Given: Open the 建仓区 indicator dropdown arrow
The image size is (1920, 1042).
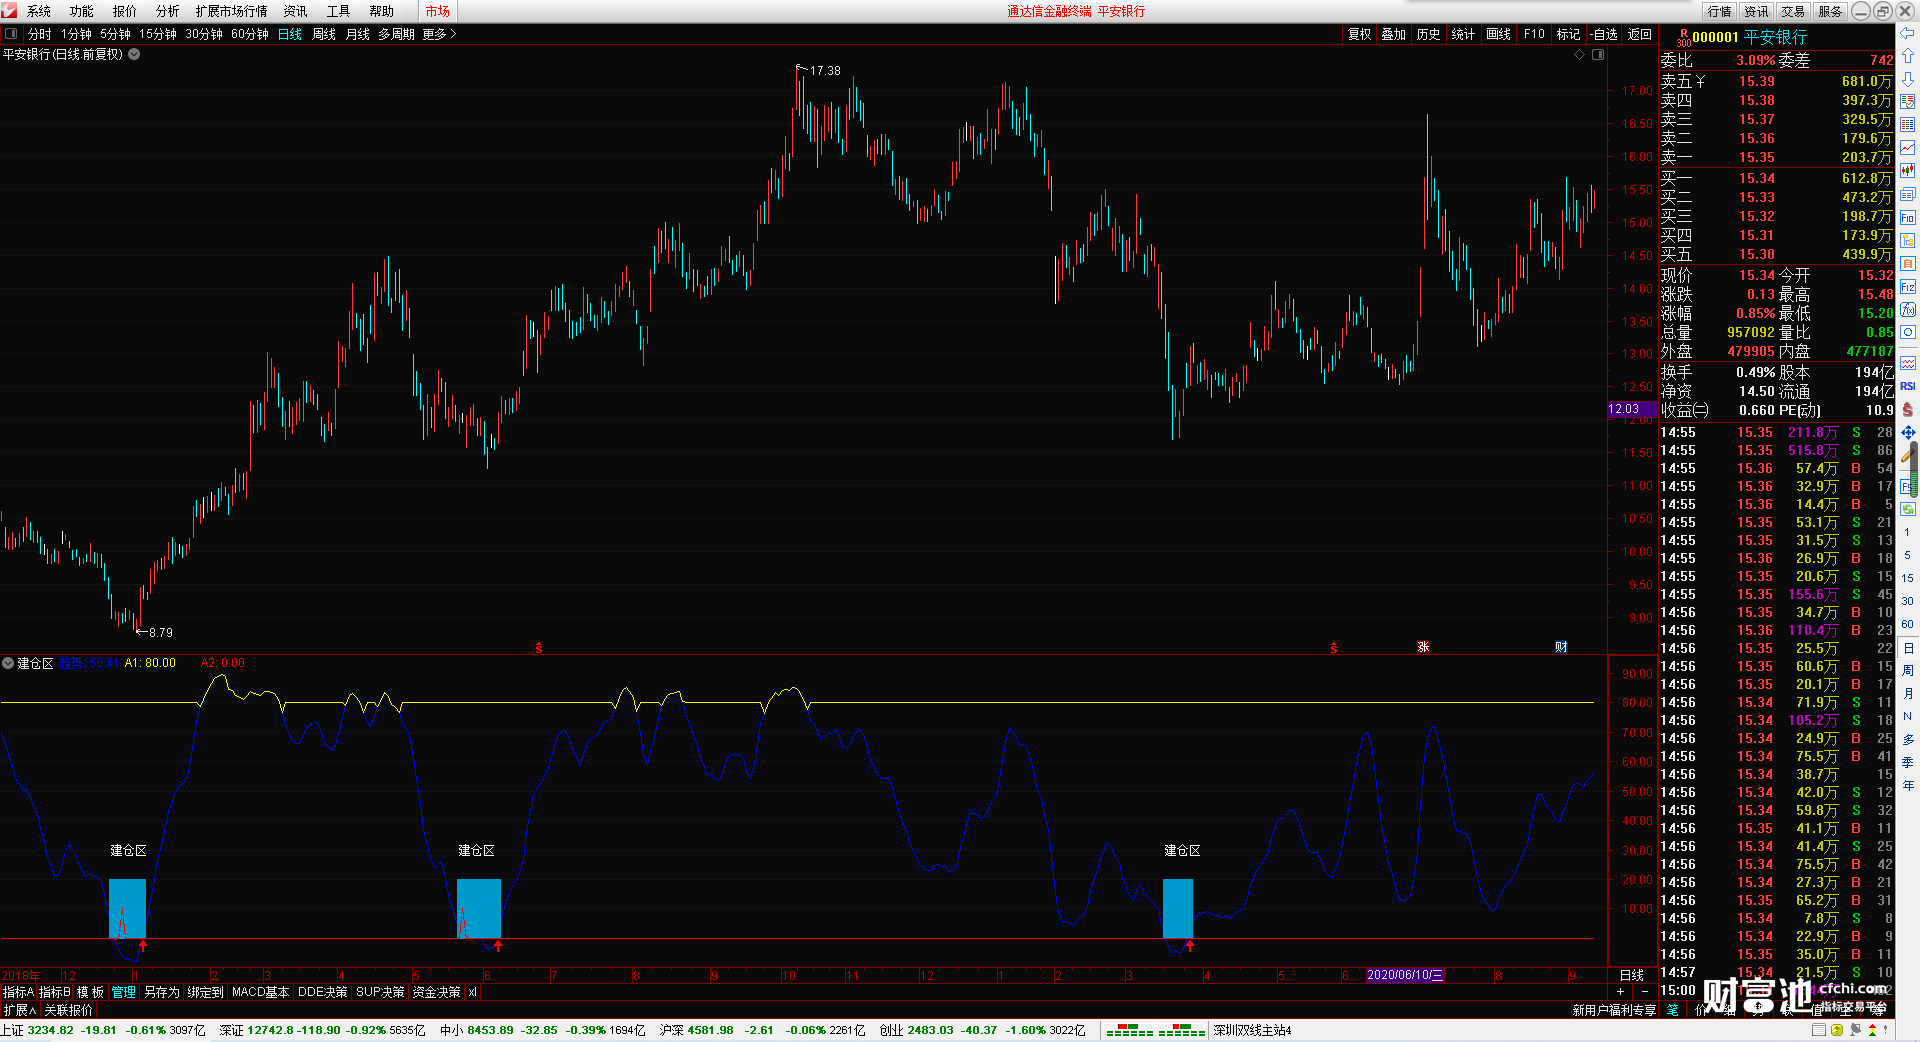Looking at the screenshot, I should (x=8, y=663).
